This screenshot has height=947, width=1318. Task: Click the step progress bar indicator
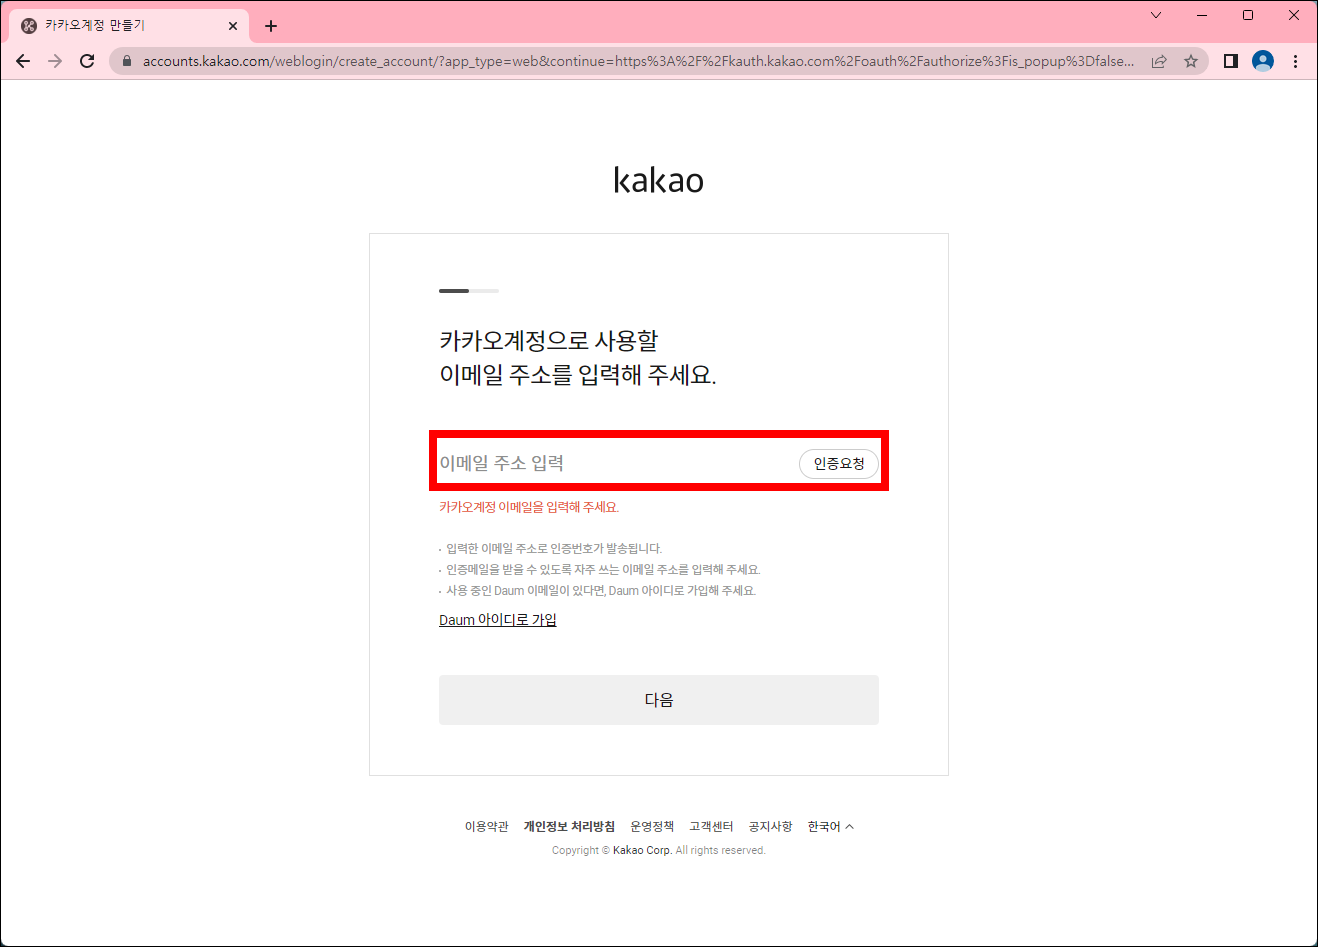pyautogui.click(x=469, y=291)
